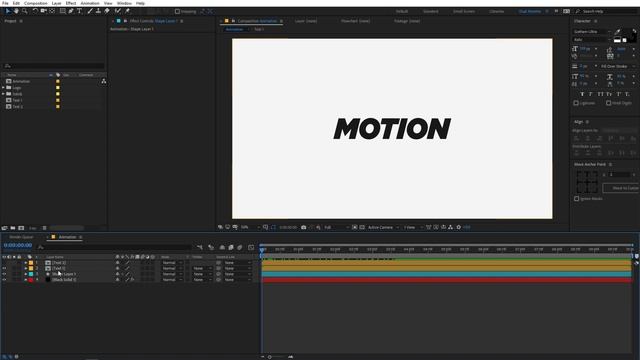Open the Composition menu

(x=36, y=3)
